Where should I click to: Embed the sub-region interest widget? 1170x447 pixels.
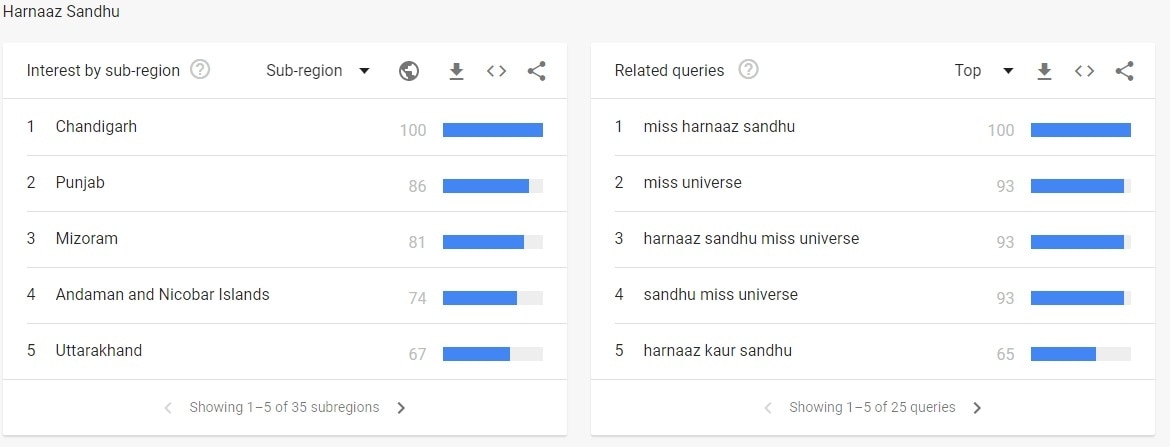tap(496, 71)
